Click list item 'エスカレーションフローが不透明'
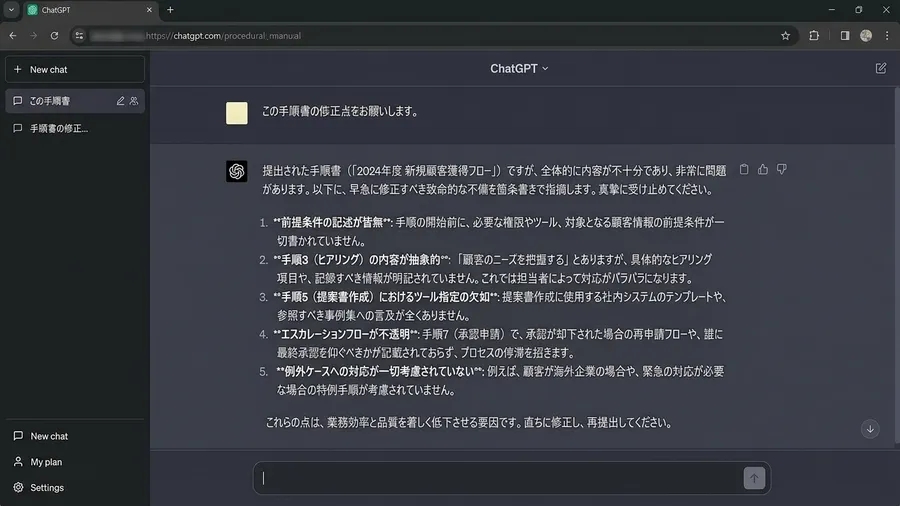Screen dimensions: 900x506 pos(345,334)
